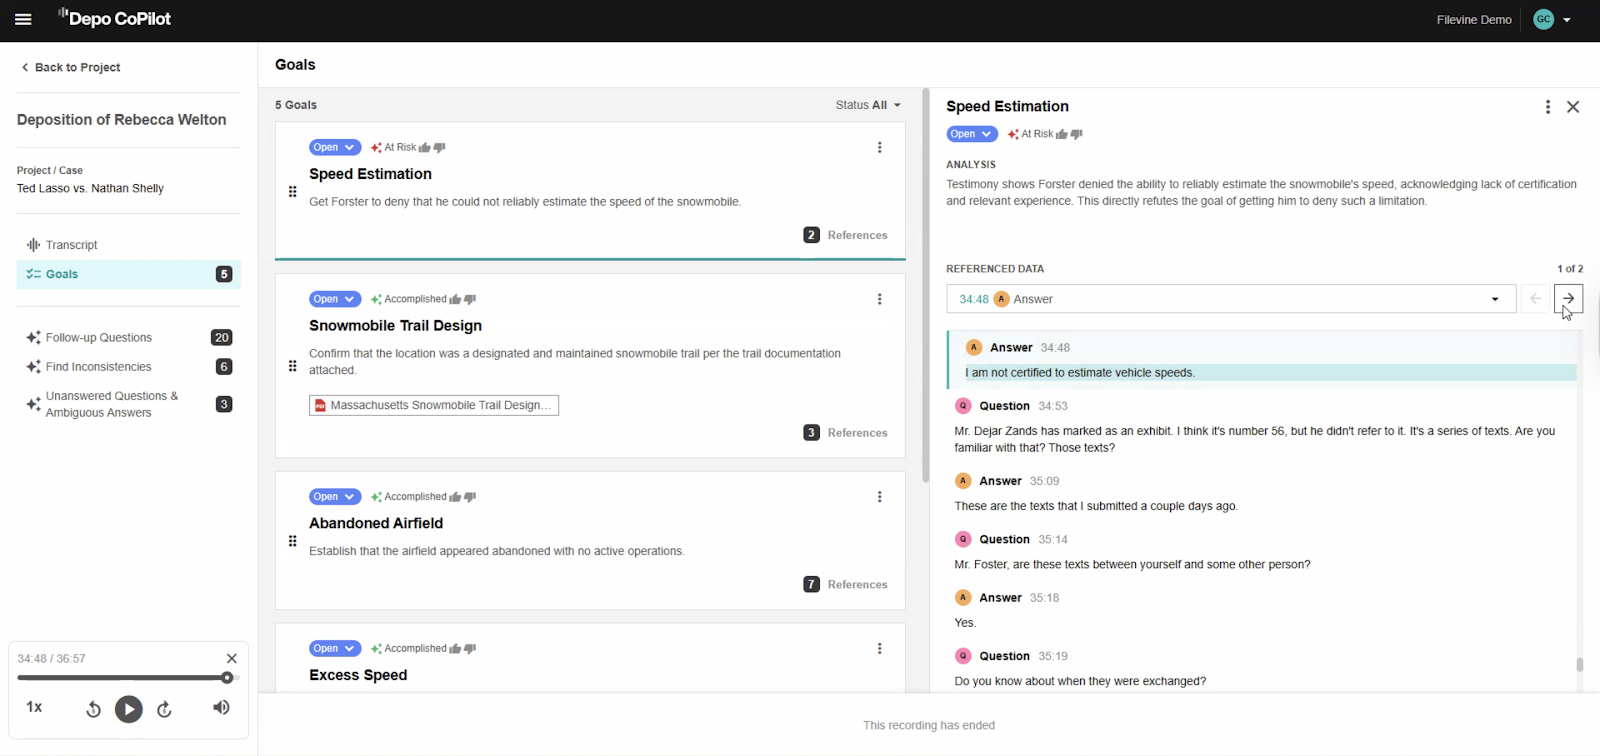
Task: Thumbs down the Abandoned Airfield Accomplished rating
Action: 470,497
